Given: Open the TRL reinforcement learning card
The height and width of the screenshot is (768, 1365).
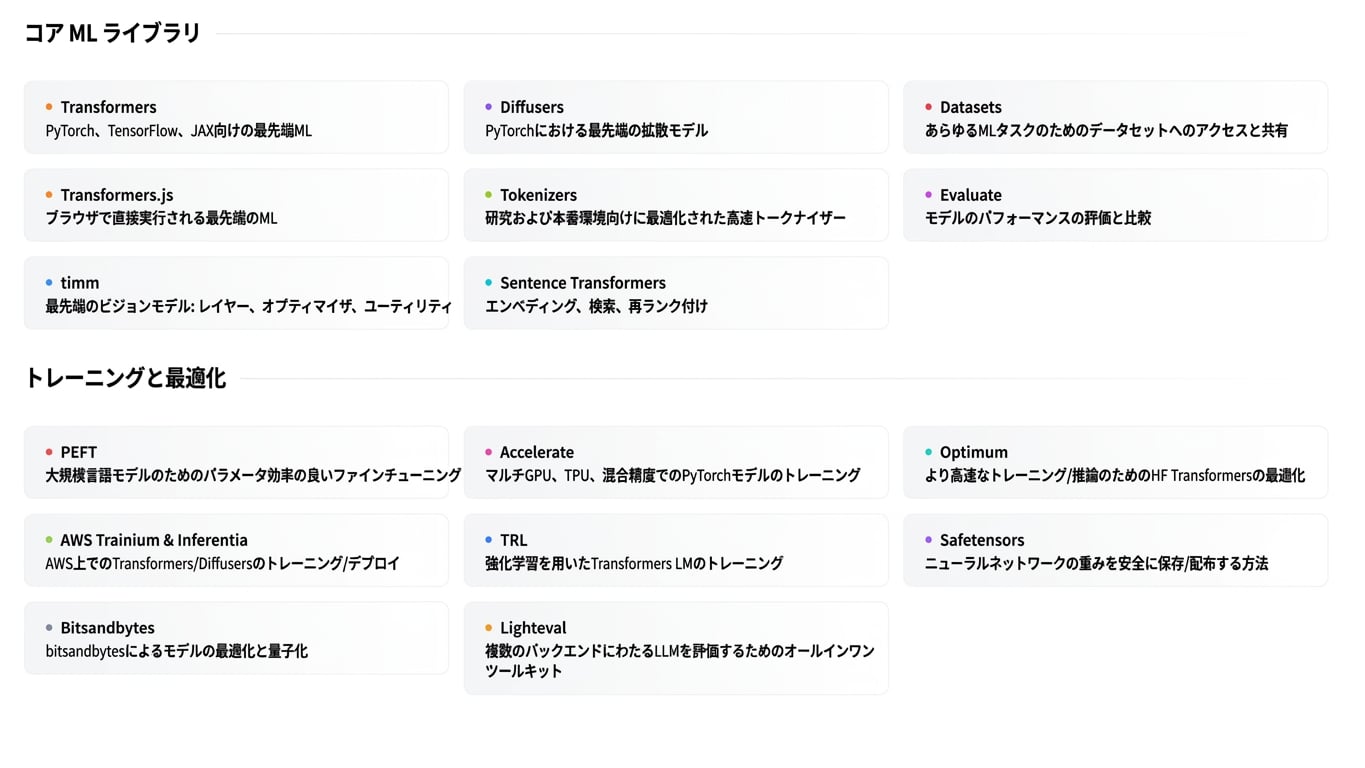Looking at the screenshot, I should coord(676,550).
